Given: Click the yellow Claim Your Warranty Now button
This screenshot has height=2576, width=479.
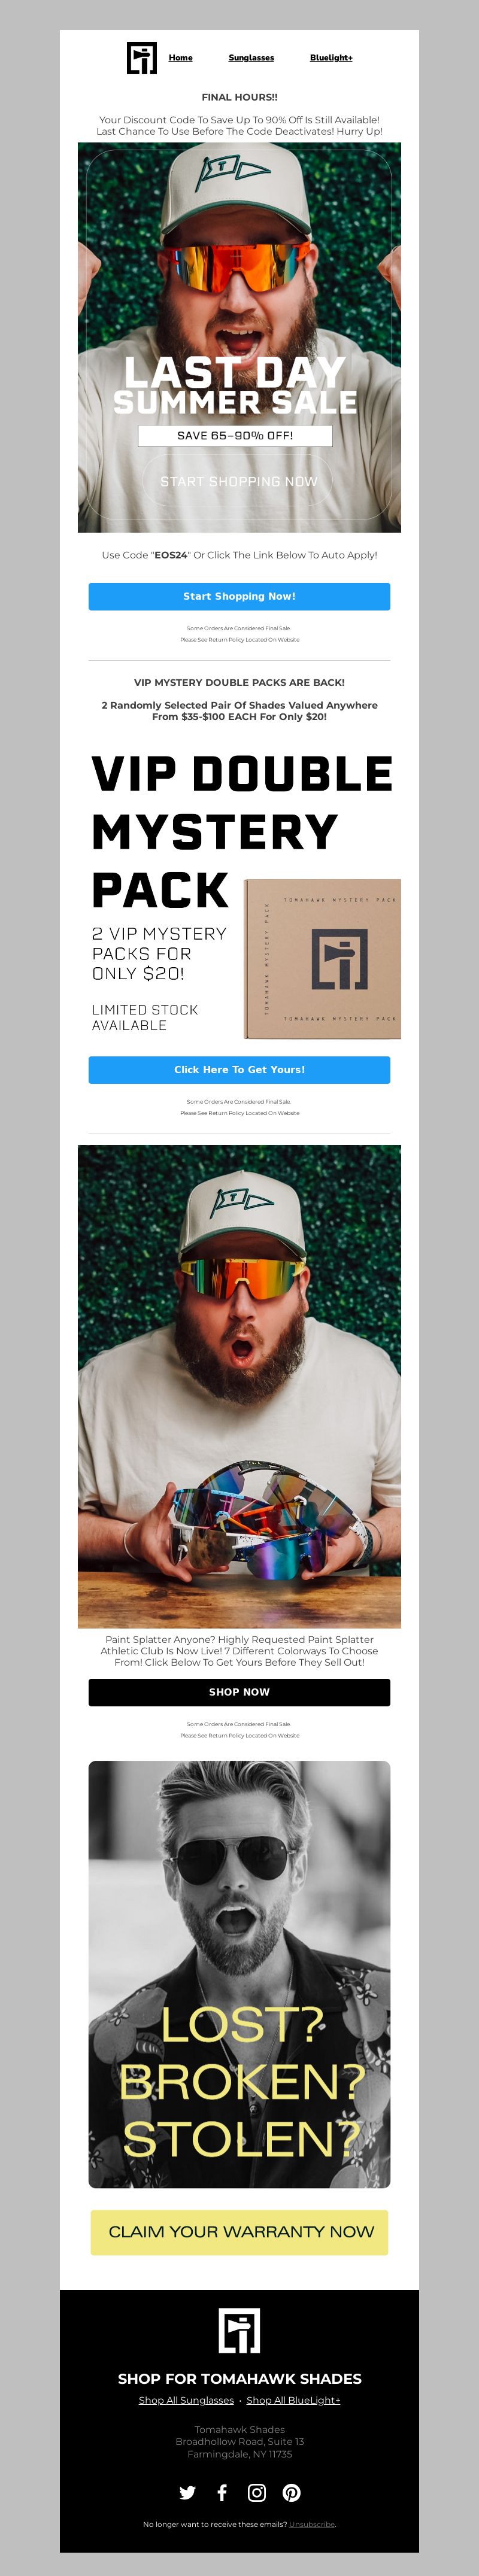Looking at the screenshot, I should [239, 2232].
